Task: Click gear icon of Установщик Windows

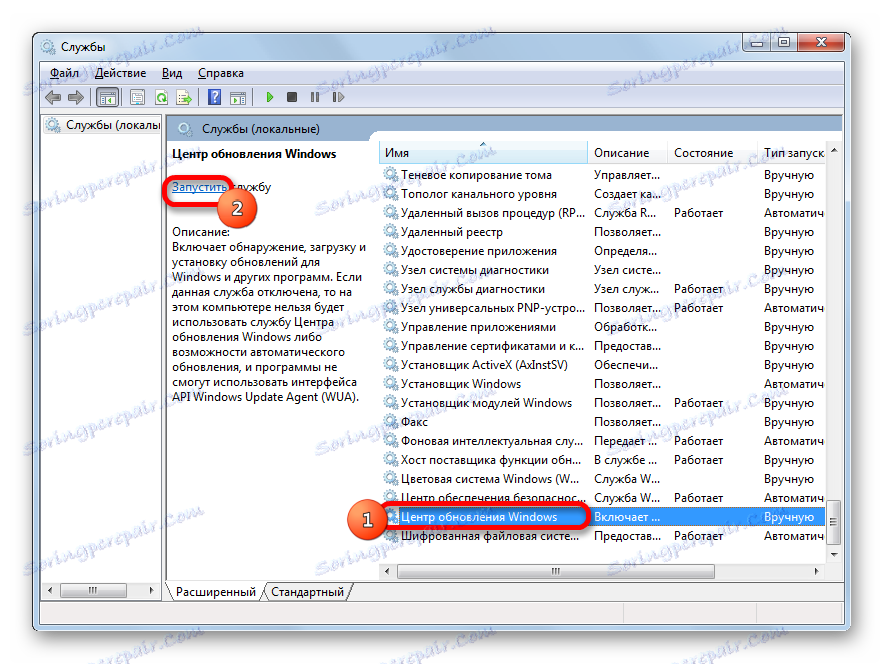Action: [x=390, y=383]
